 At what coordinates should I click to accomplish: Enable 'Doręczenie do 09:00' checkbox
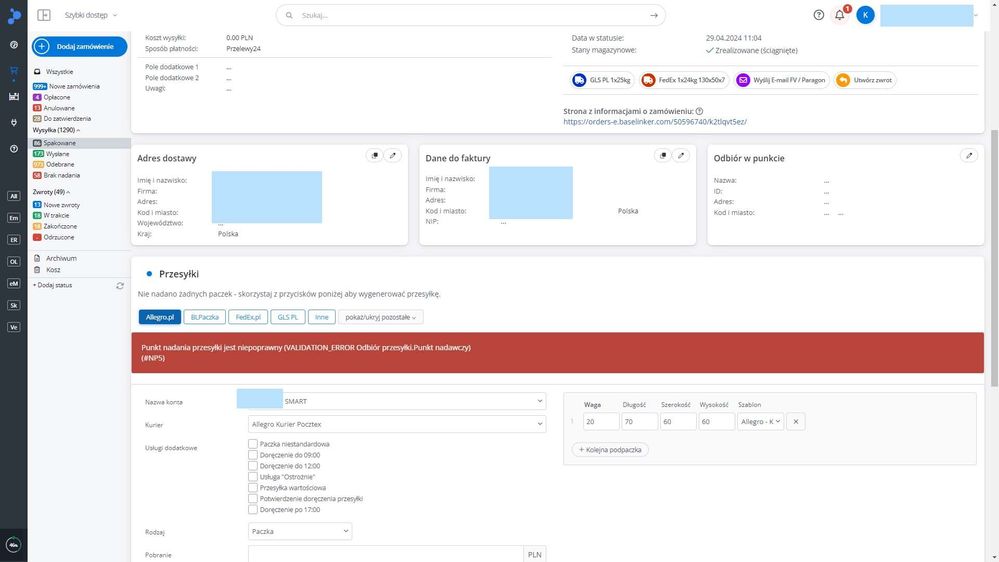coord(253,455)
